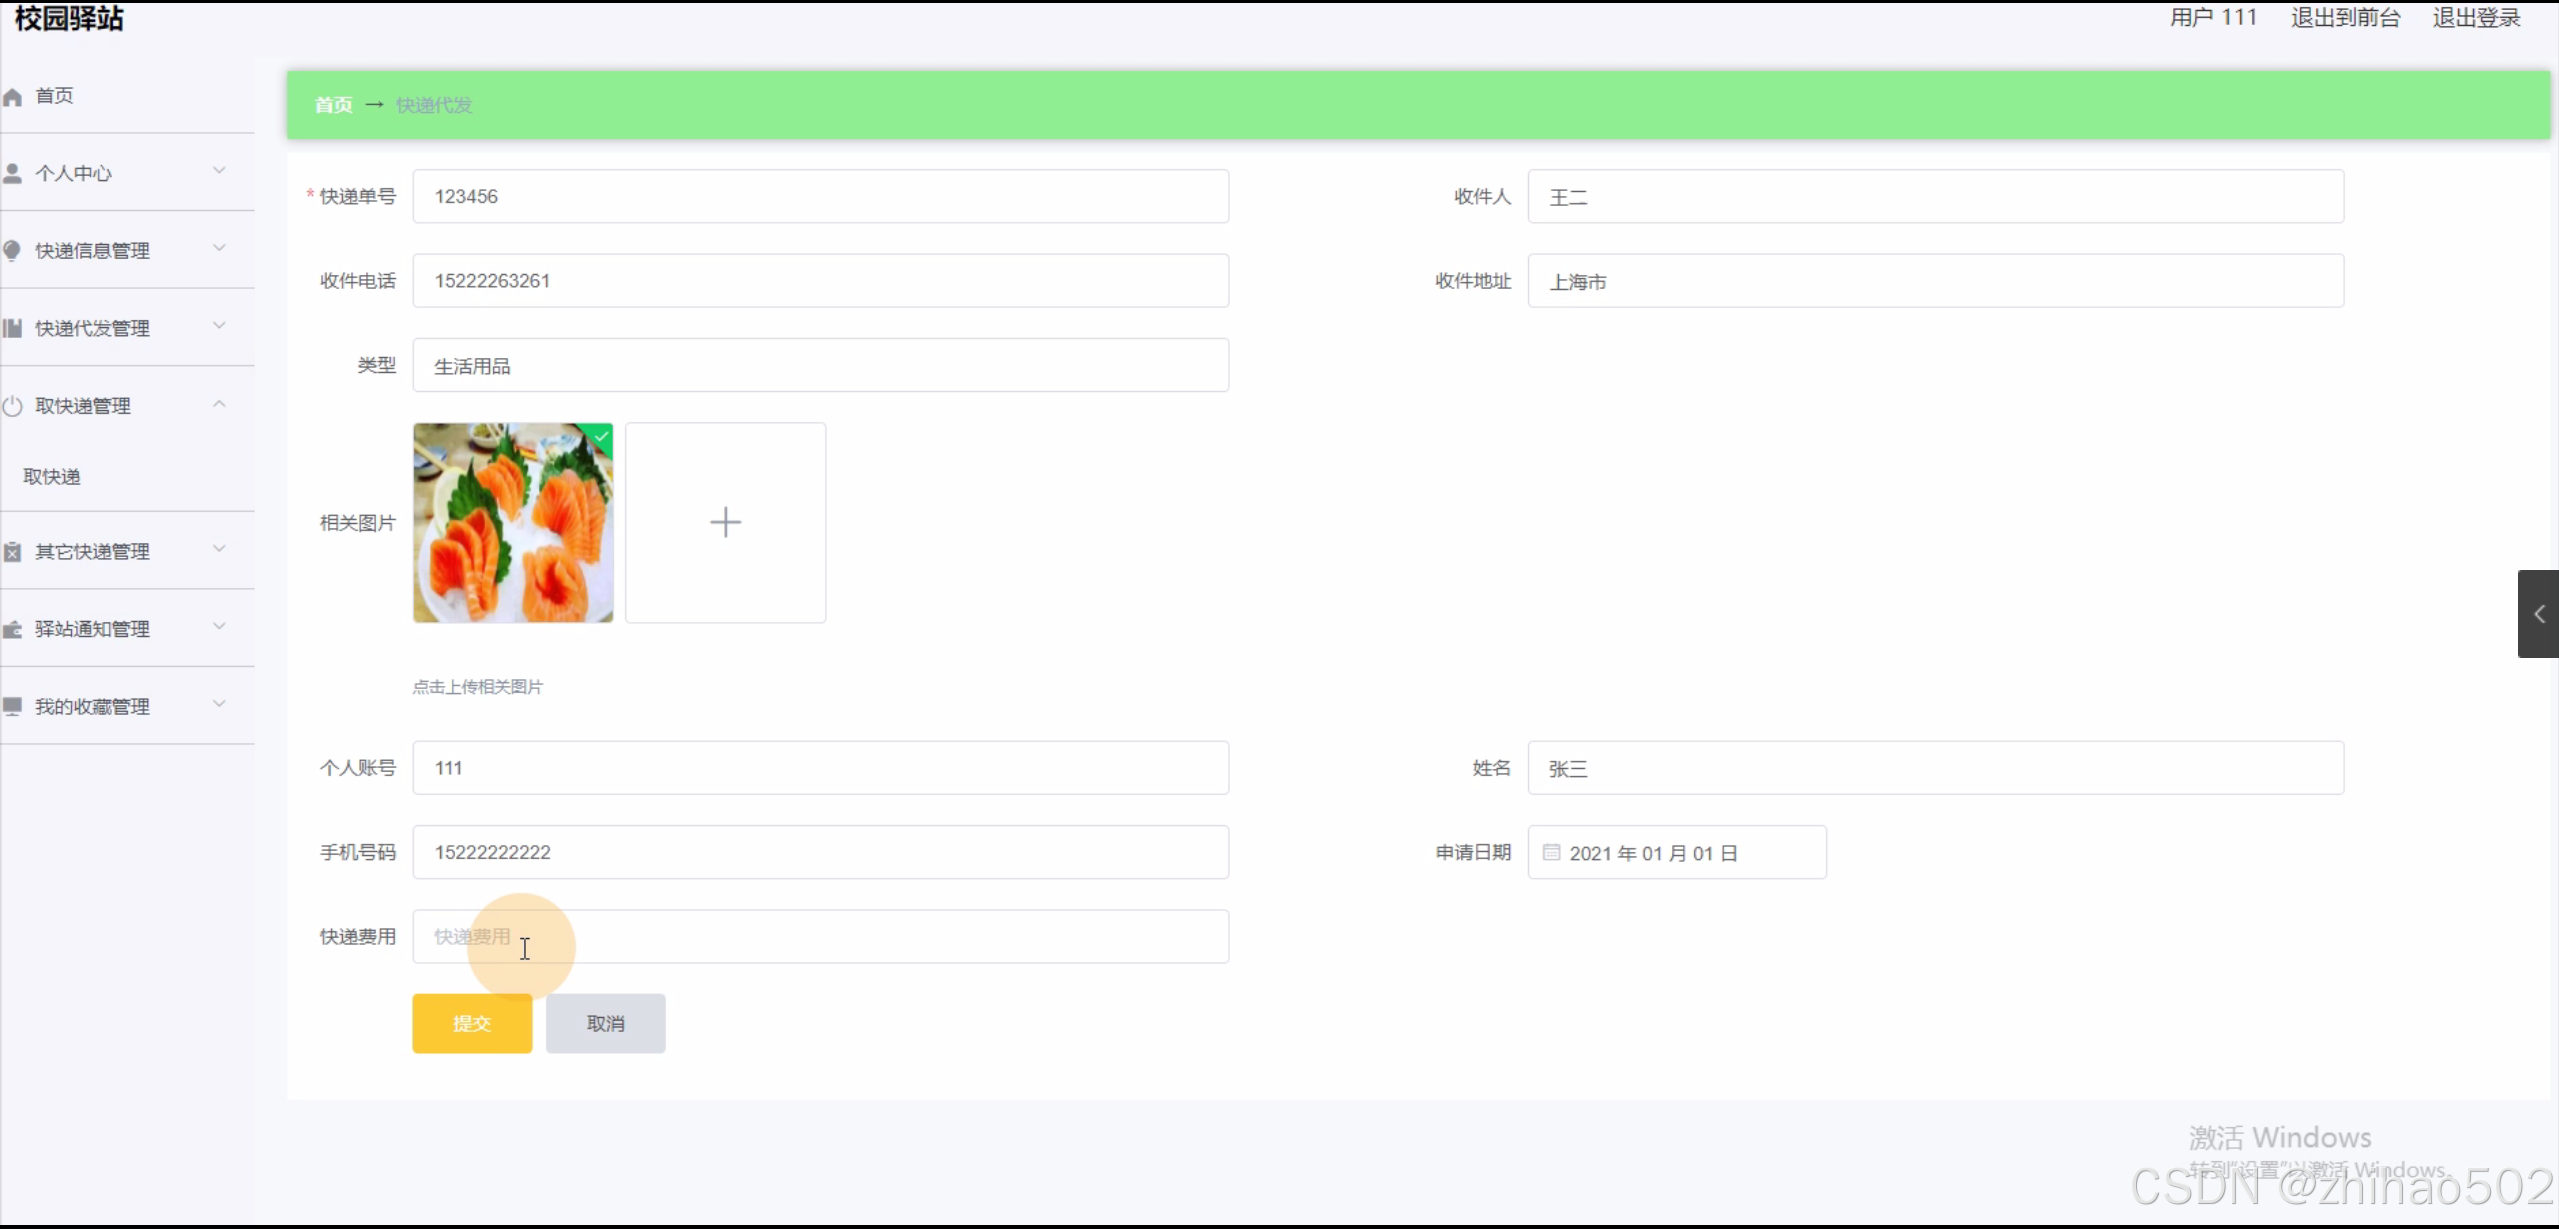
Task: Expand the 我的收藏管理 chevron
Action: (219, 704)
